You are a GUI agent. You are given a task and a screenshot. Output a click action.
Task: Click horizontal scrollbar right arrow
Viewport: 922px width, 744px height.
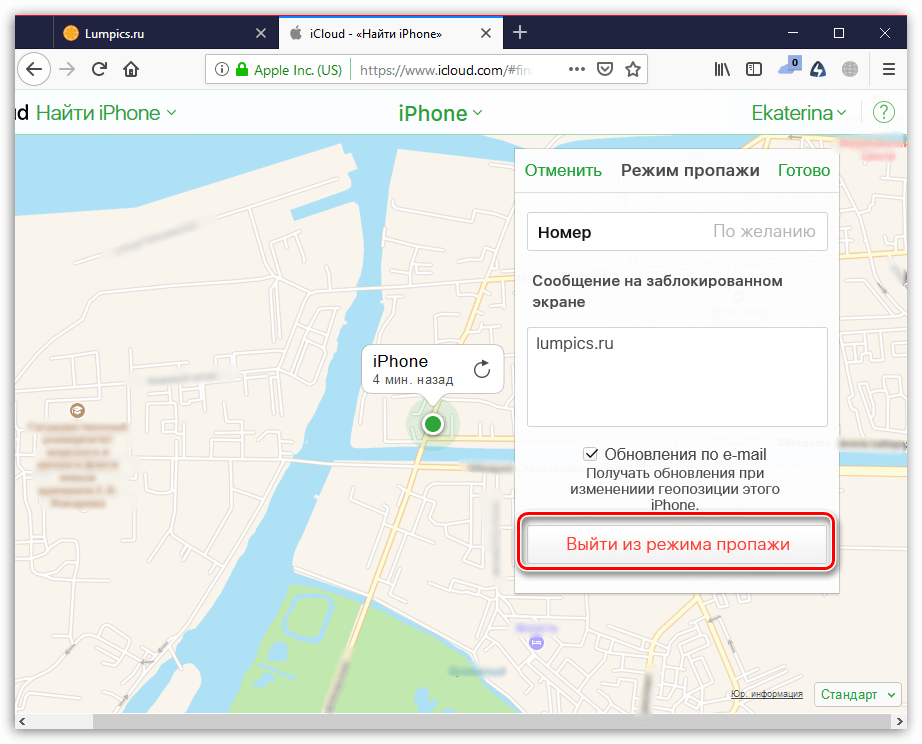(x=900, y=722)
